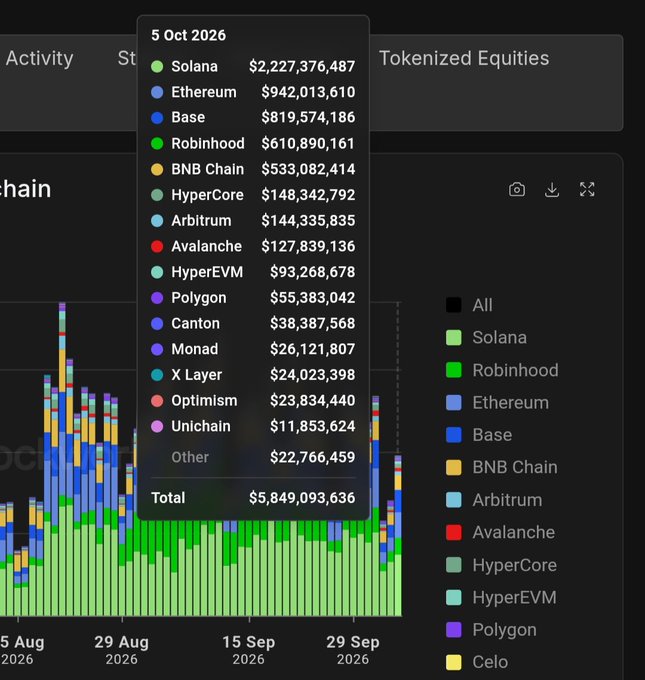Click the 29 Aug 2026 axis label
The height and width of the screenshot is (680, 645).
pyautogui.click(x=121, y=650)
